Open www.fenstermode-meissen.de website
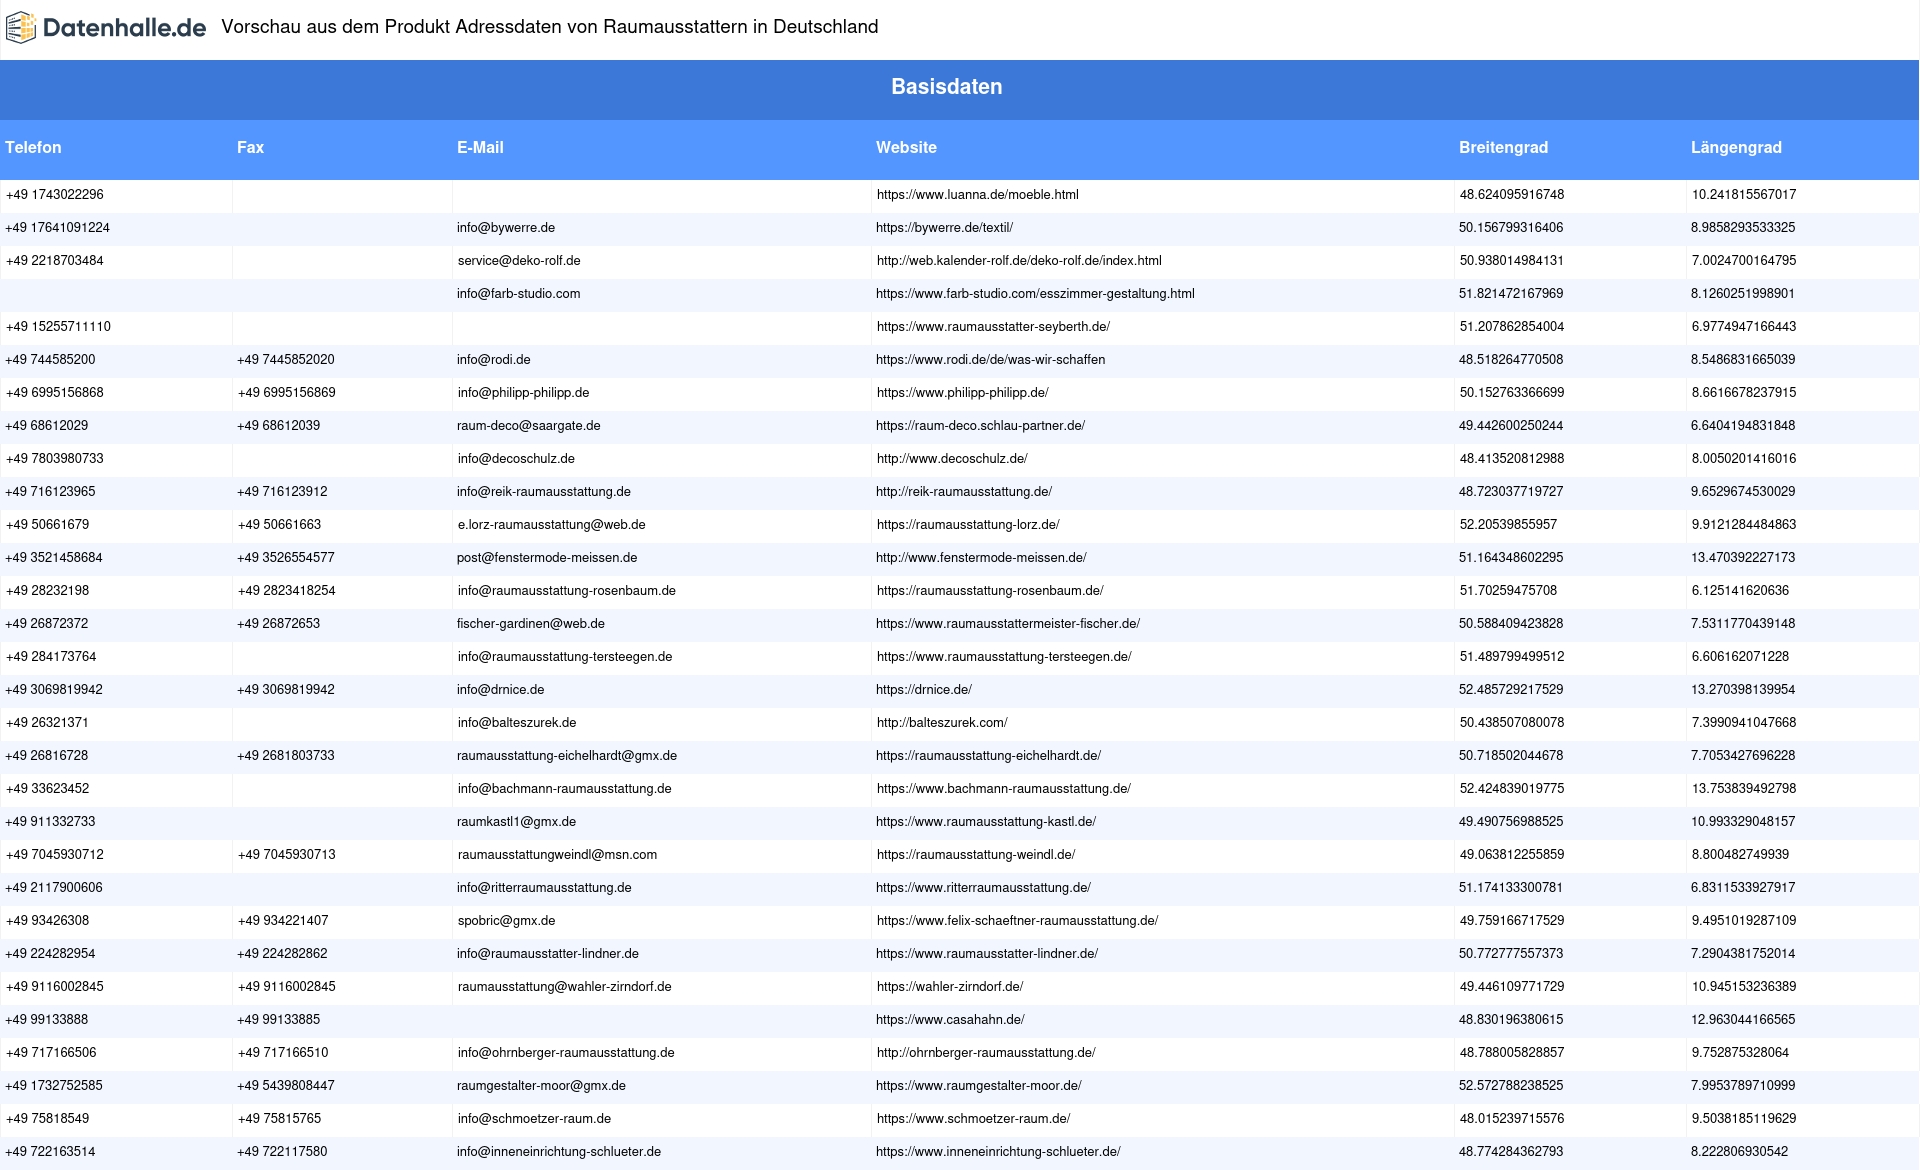Viewport: 1920px width, 1170px height. click(x=981, y=558)
